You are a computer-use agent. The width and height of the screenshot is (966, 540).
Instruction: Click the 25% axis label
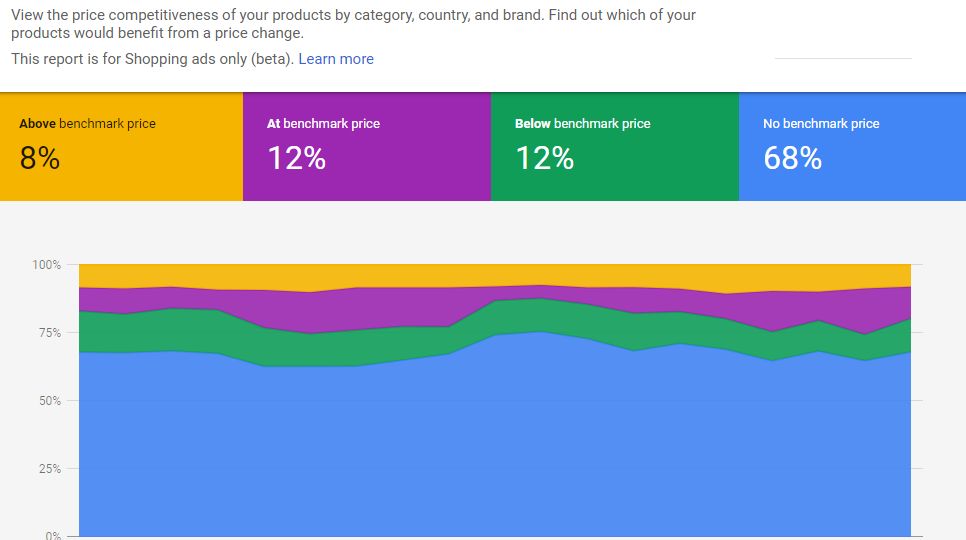pyautogui.click(x=50, y=469)
